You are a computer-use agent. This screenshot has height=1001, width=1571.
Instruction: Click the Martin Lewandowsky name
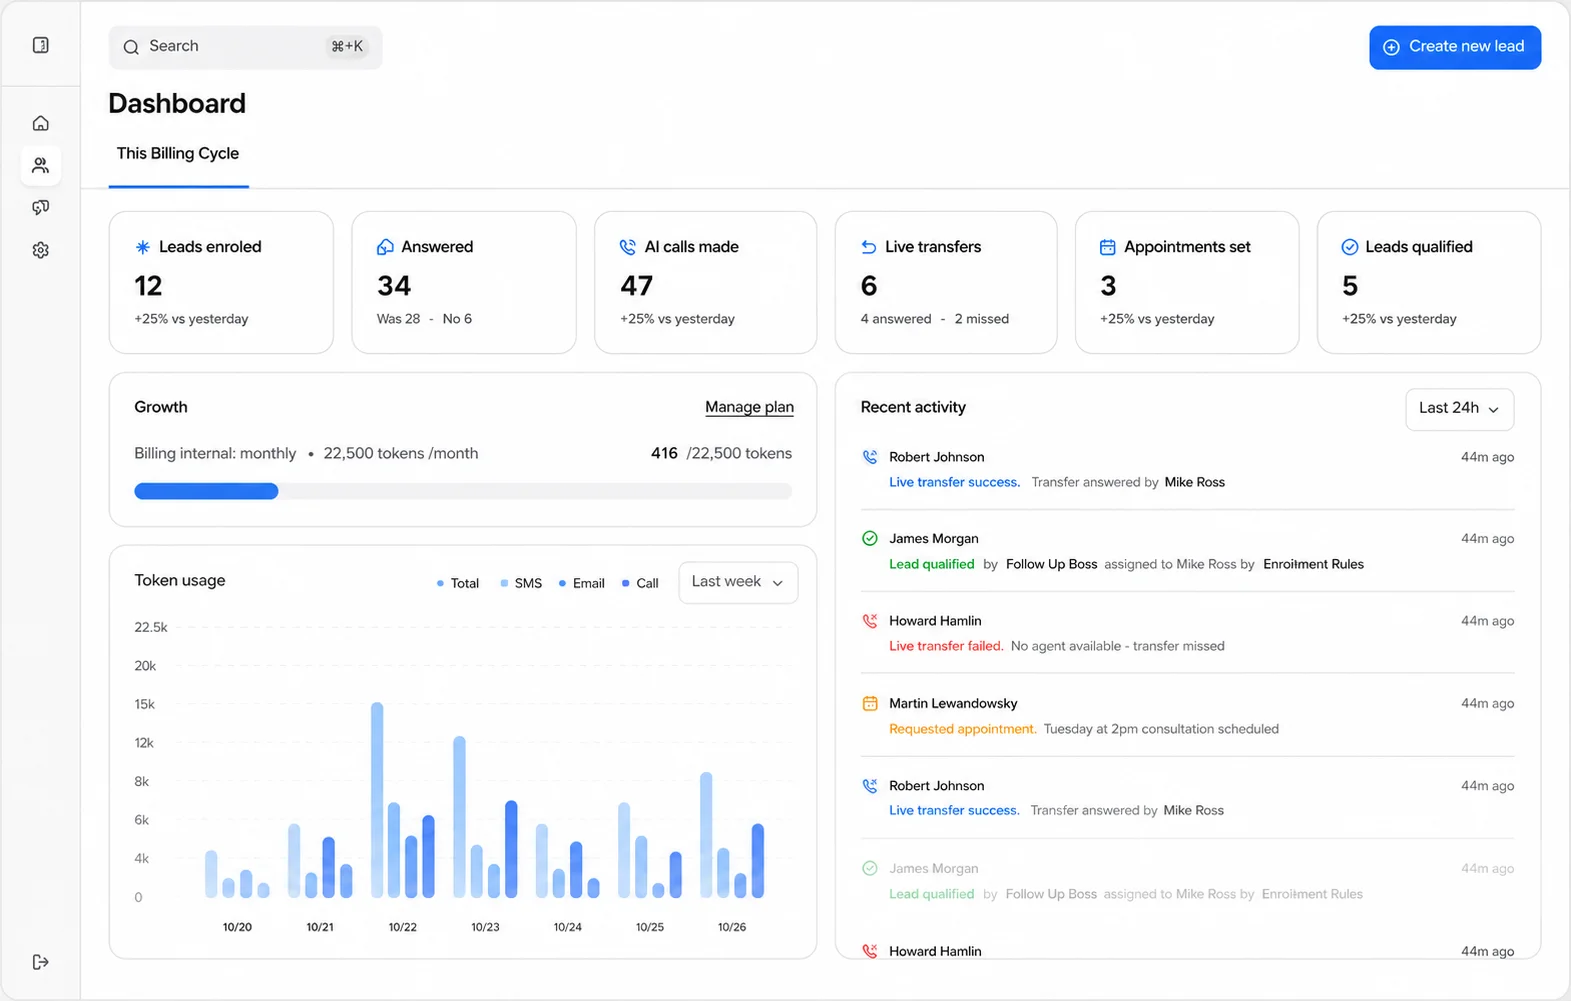(x=953, y=703)
